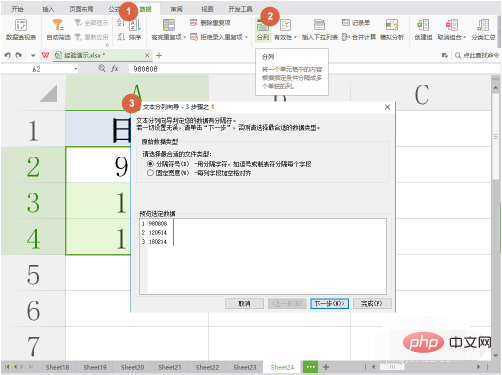The height and width of the screenshot is (375, 502).
Task: Select row 5 header
Action: point(33,274)
